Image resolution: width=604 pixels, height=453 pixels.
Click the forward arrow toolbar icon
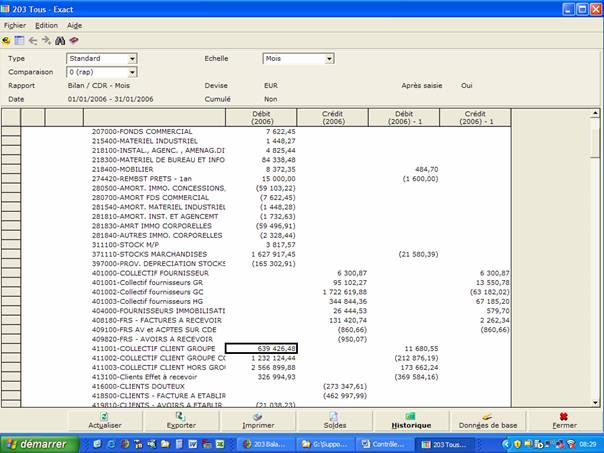pyautogui.click(x=46, y=41)
